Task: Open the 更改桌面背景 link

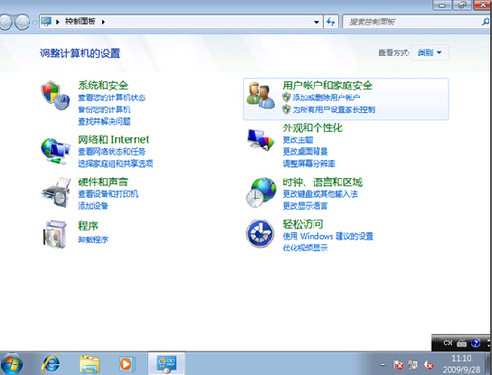Action: pyautogui.click(x=305, y=152)
